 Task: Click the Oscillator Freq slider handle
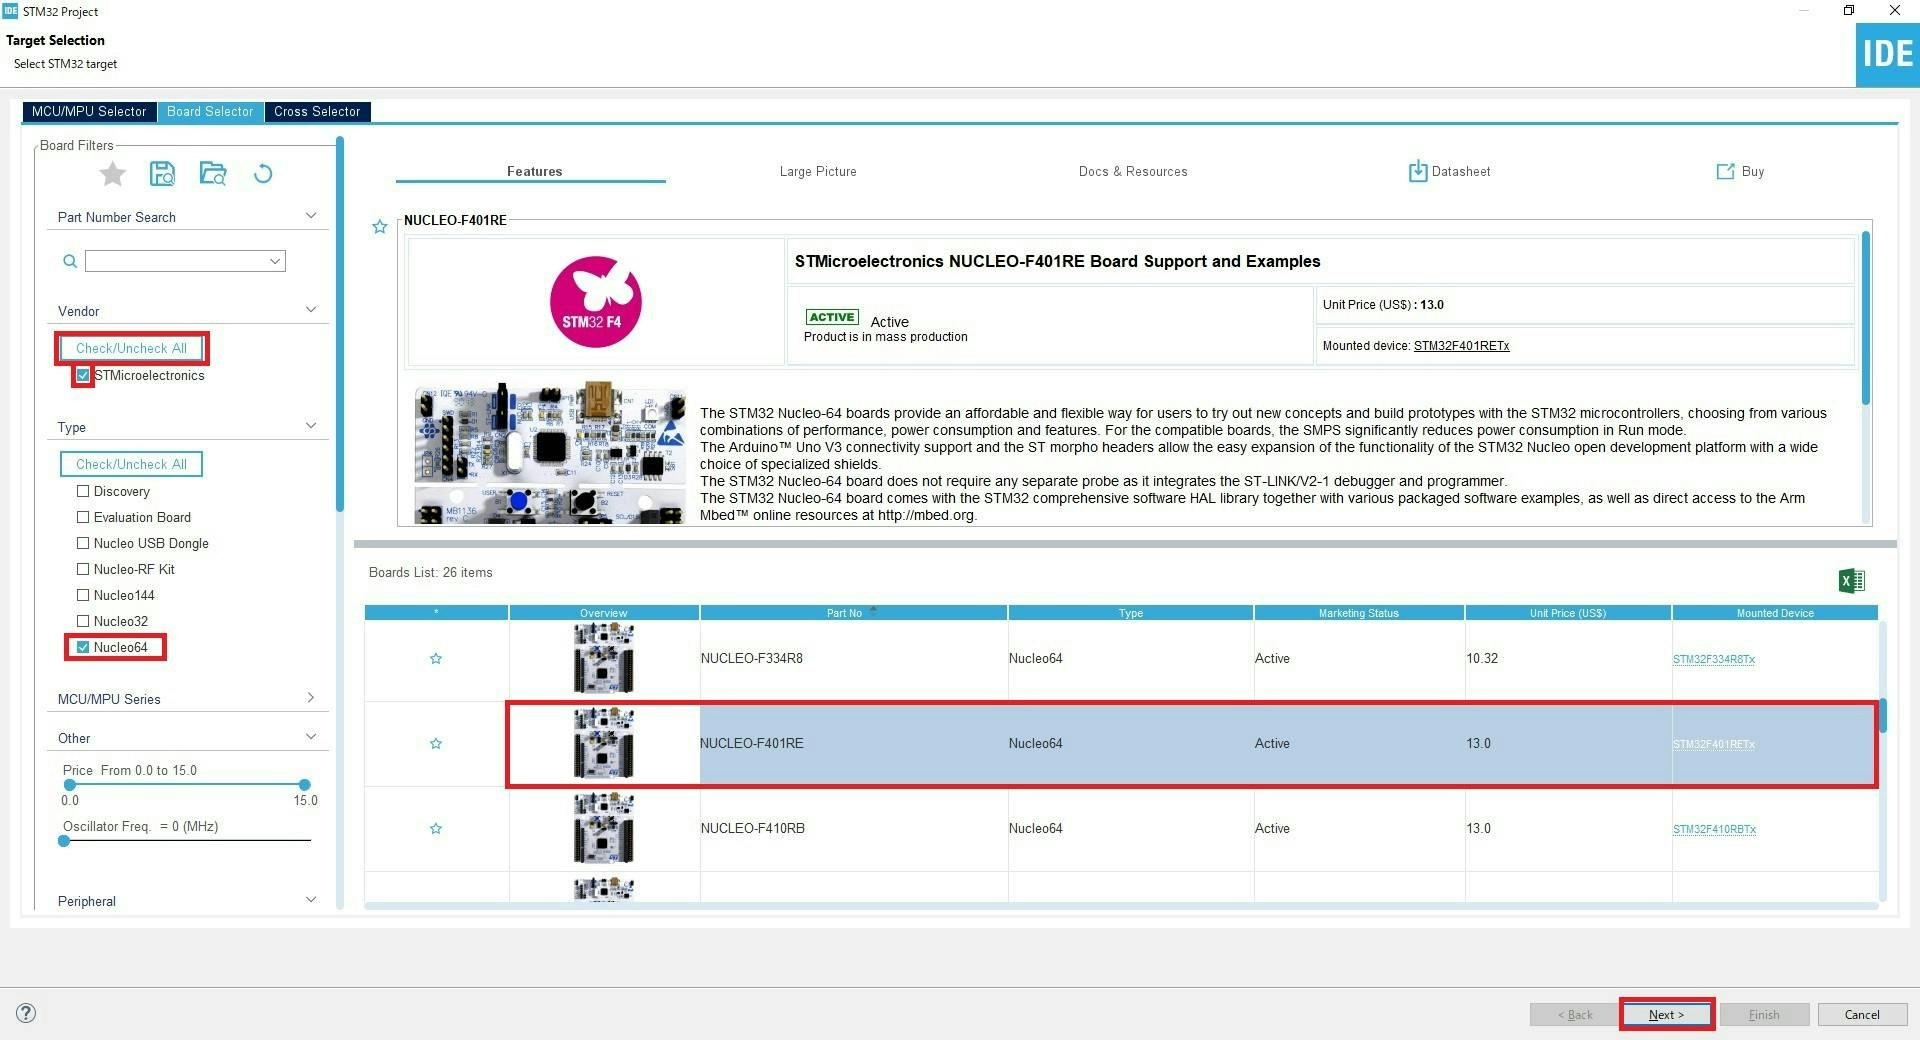pyautogui.click(x=64, y=841)
